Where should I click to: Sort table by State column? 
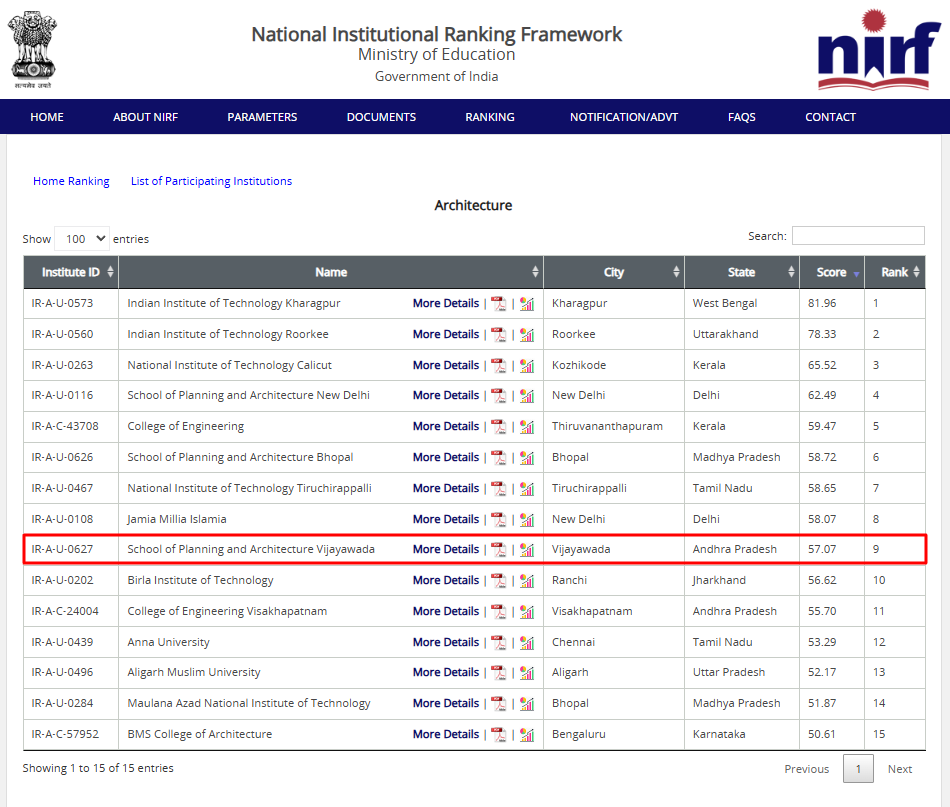click(742, 272)
